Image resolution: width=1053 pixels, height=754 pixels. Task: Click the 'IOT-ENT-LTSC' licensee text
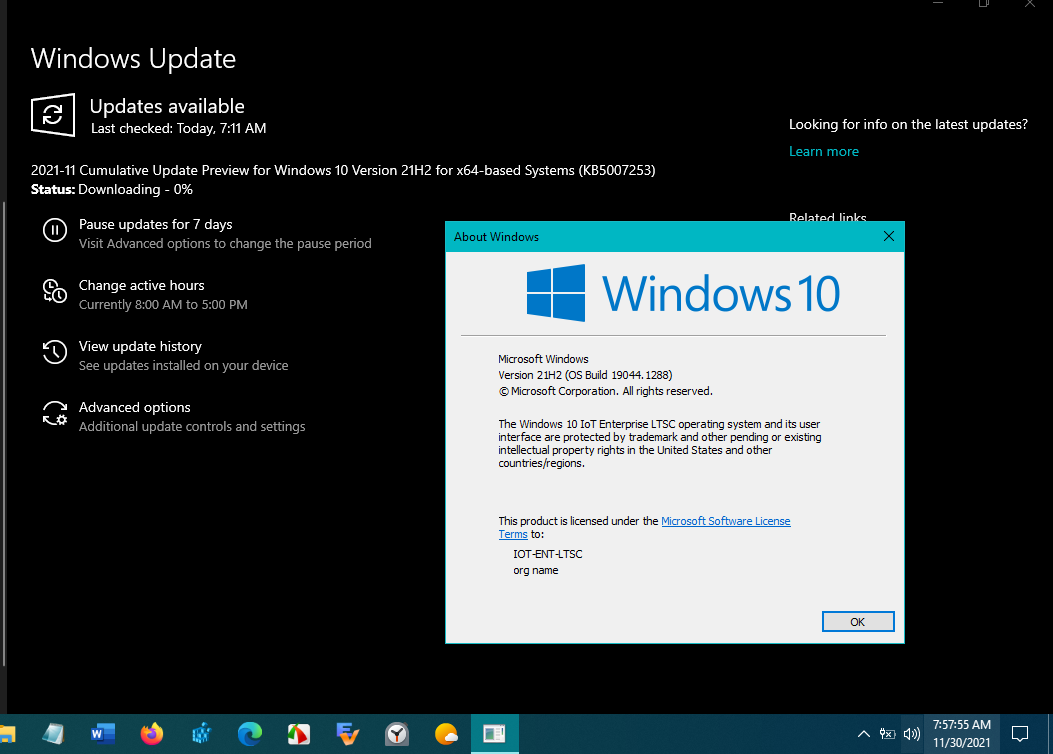(547, 554)
